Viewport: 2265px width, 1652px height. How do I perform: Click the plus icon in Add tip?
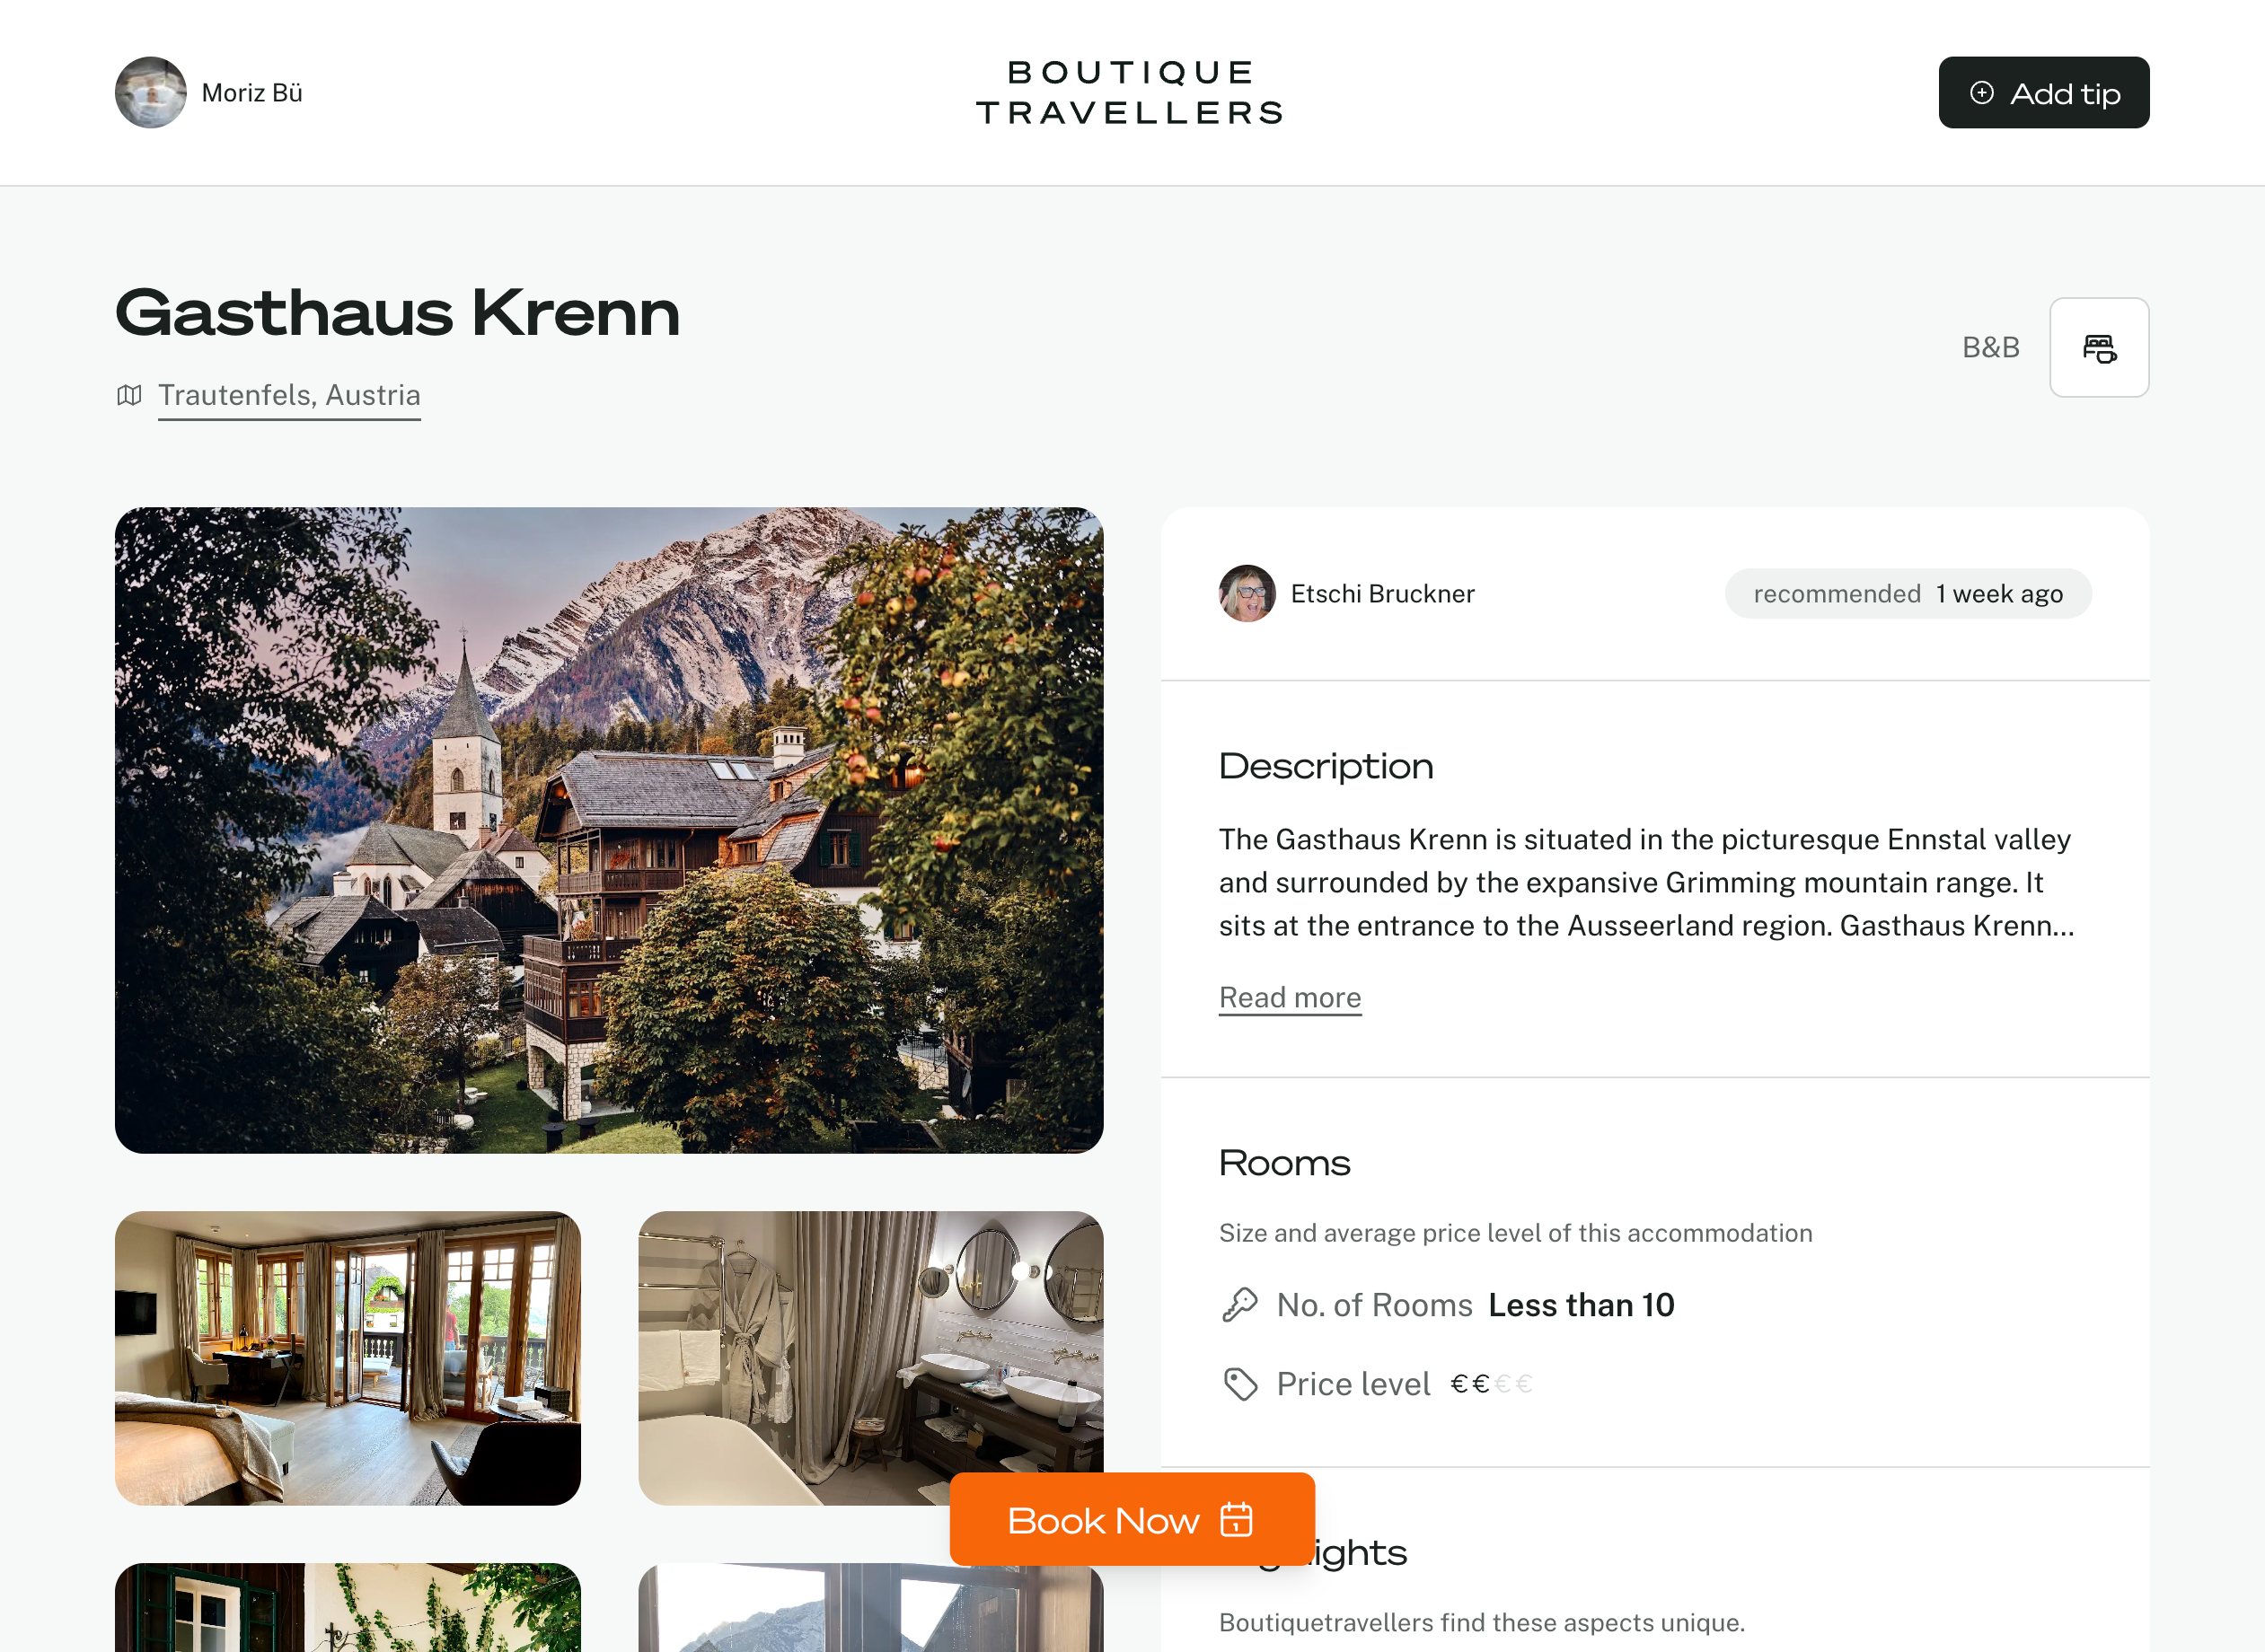point(1981,93)
